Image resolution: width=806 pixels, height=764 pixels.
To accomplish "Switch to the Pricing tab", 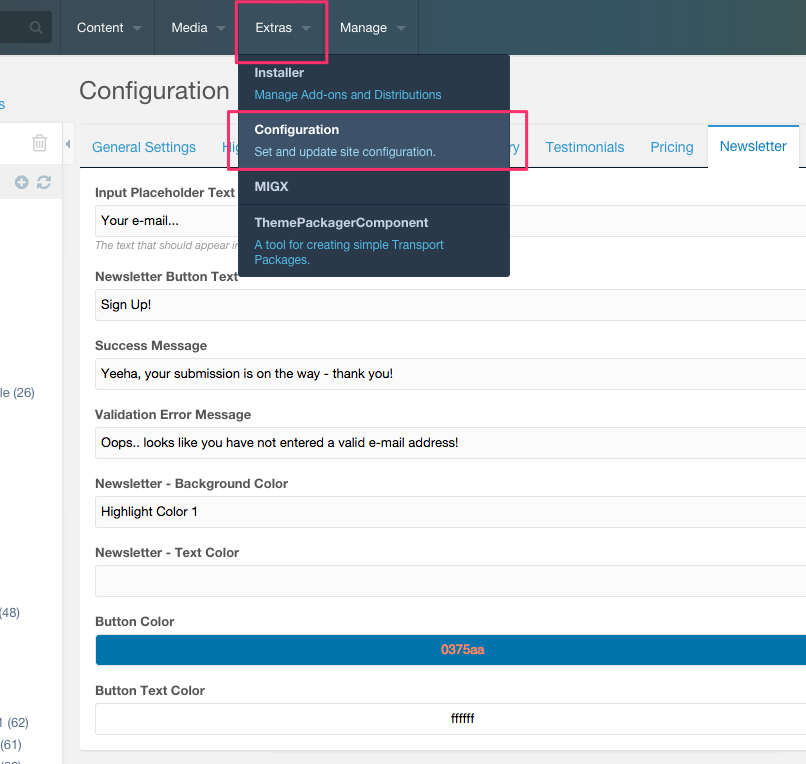I will pos(672,147).
